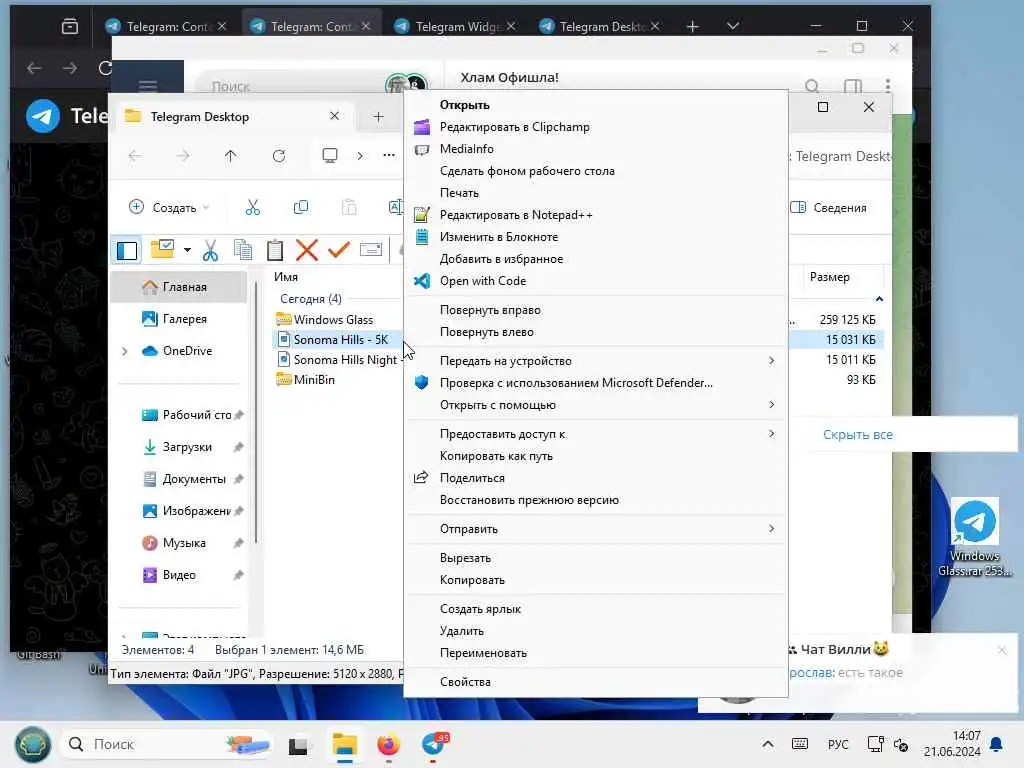This screenshot has height=768, width=1024.
Task: Expand breadcrumb chevron in Explorer address bar
Action: [x=360, y=156]
